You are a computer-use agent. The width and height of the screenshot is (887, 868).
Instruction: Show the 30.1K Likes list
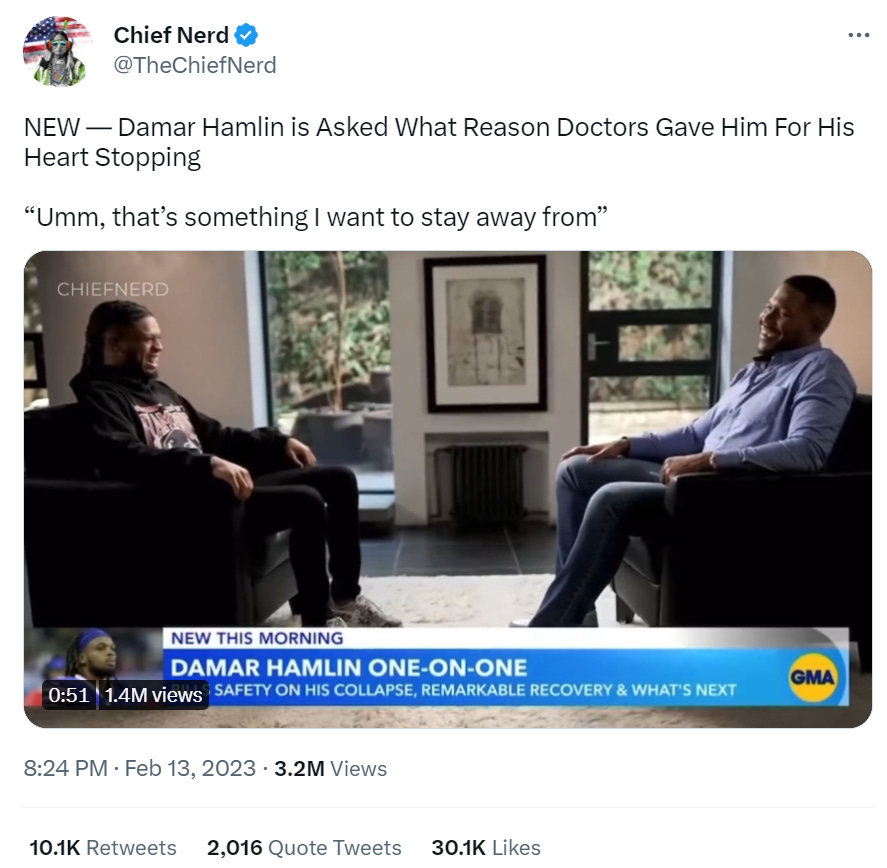coord(486,848)
